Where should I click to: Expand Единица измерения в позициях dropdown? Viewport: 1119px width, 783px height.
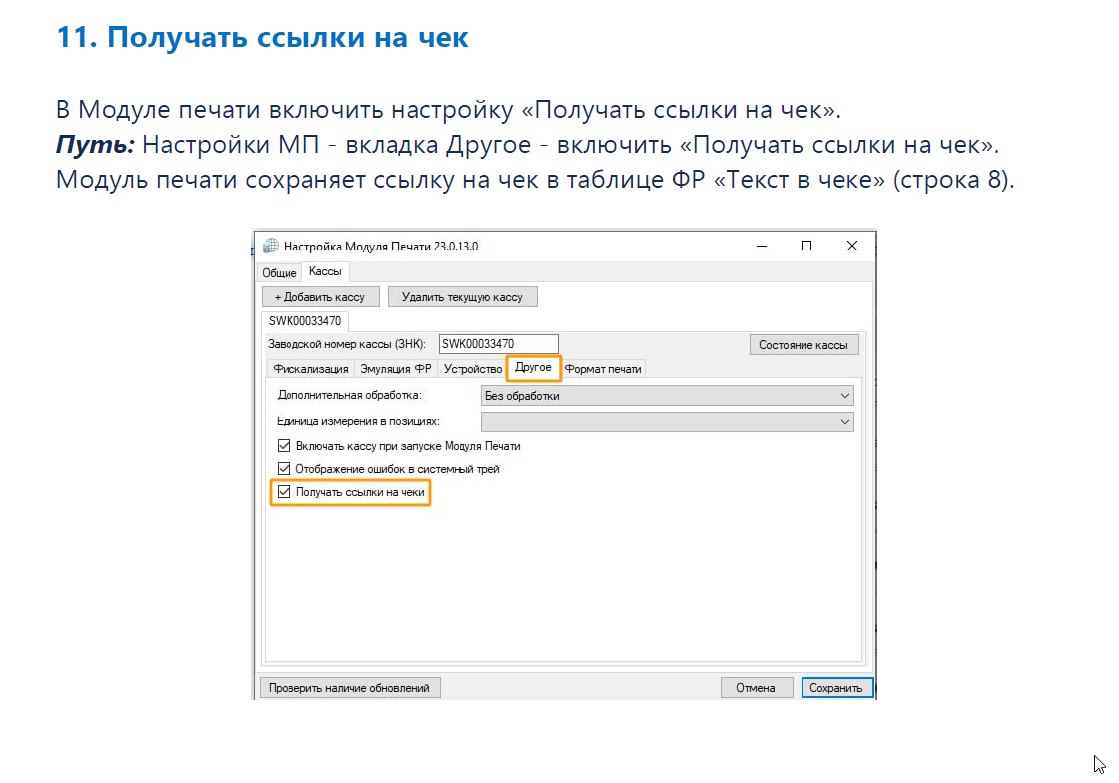[x=667, y=422]
